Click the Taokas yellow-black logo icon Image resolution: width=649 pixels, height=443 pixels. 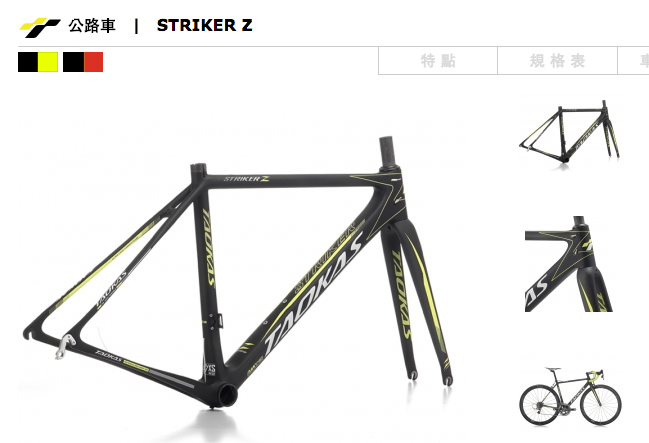[x=40, y=27]
